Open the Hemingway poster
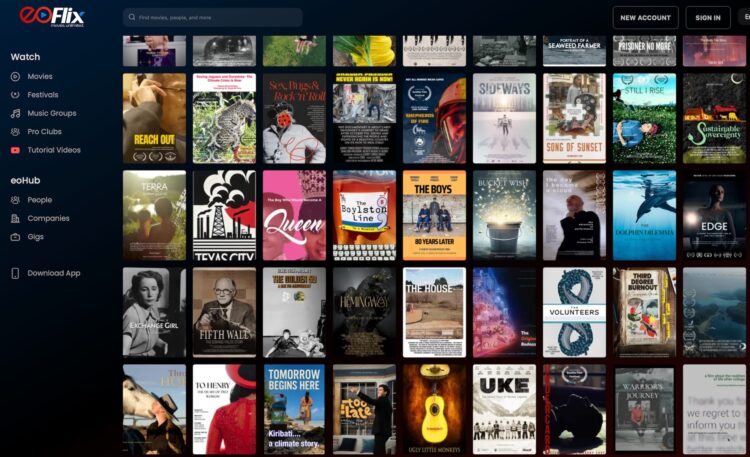This screenshot has height=457, width=750. [364, 312]
